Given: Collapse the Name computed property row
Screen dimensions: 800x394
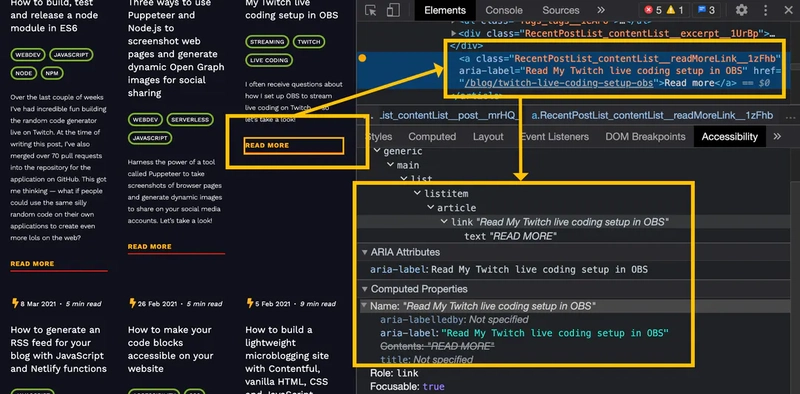Looking at the screenshot, I should click(x=364, y=306).
